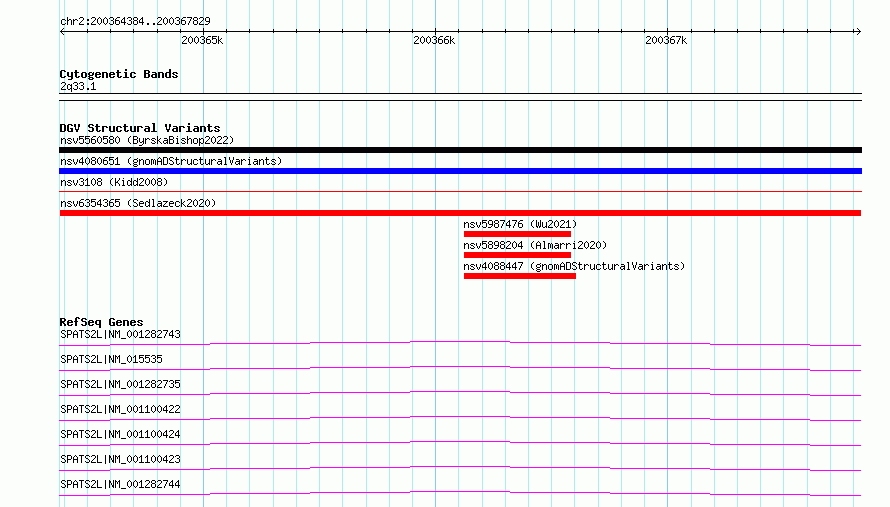Image resolution: width=890 pixels, height=507 pixels.
Task: Click the SPATS2L|NM_001282743 transcript label
Action: (120, 334)
